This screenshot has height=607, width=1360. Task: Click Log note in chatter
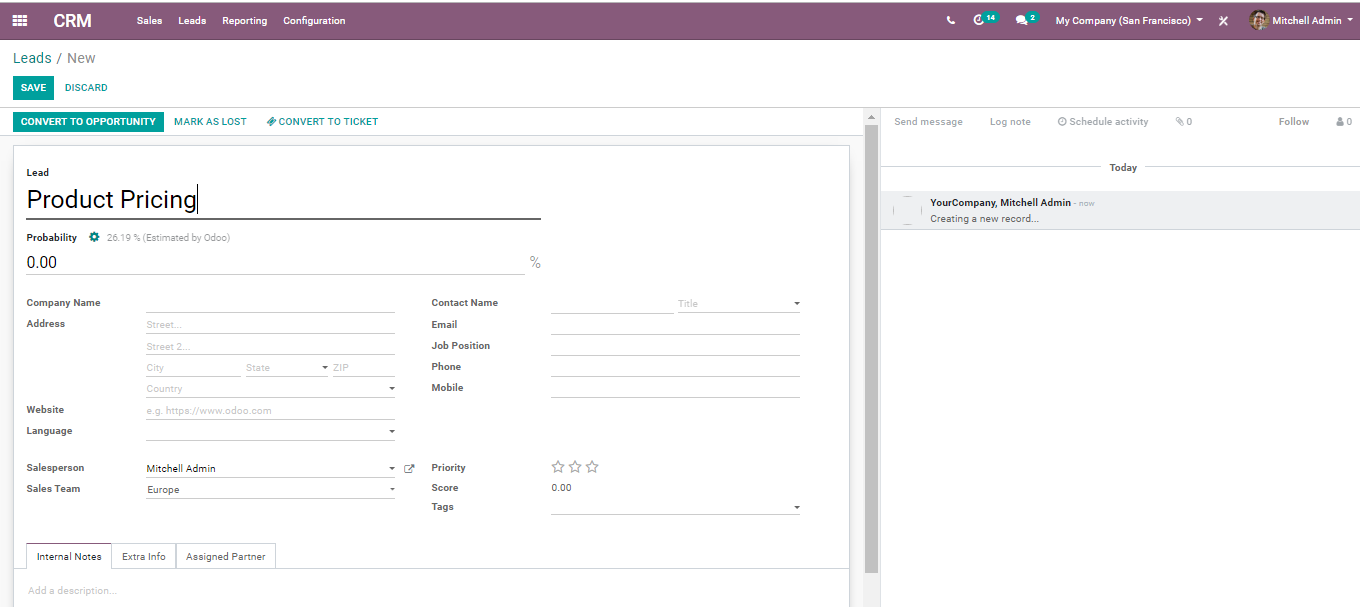(x=1010, y=122)
